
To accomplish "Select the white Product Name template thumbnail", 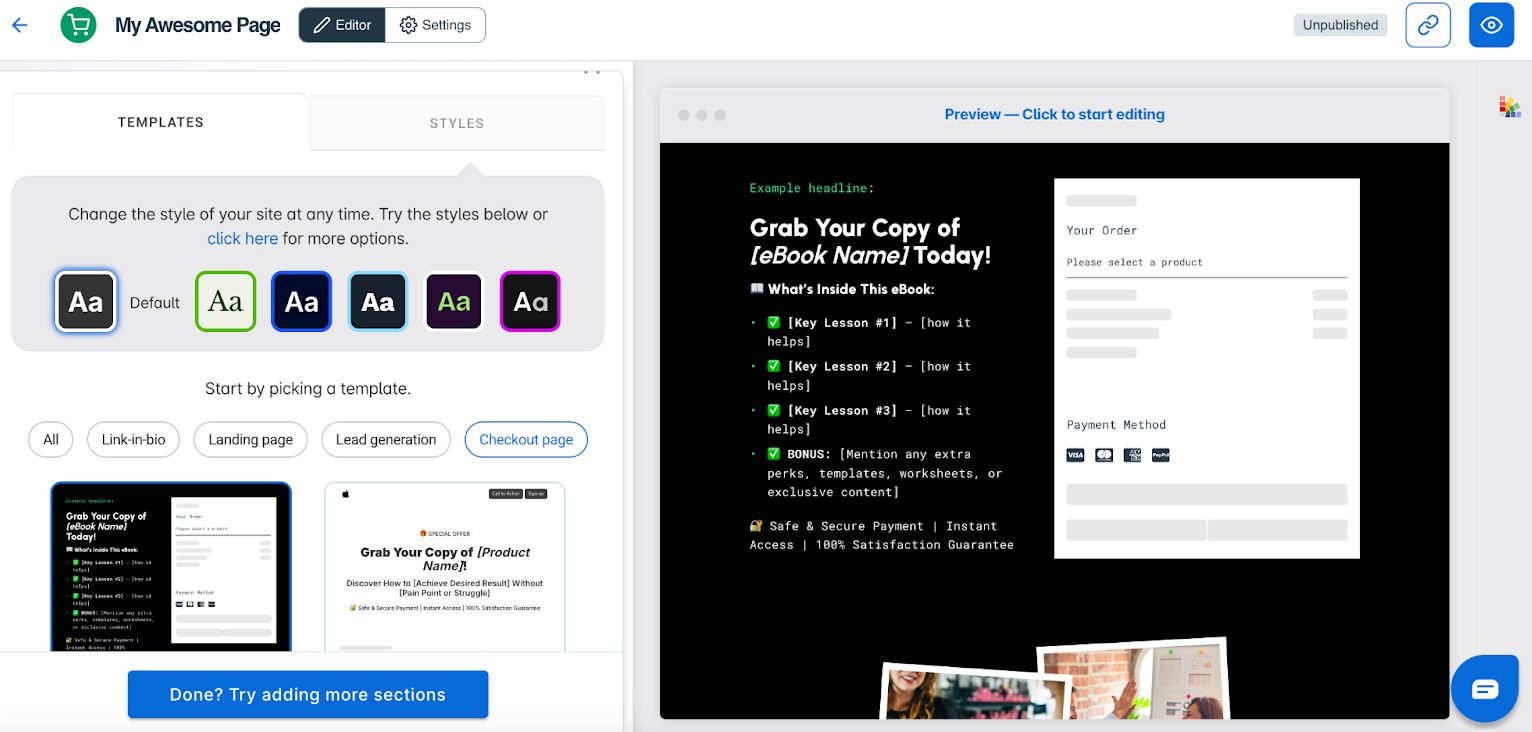I will click(x=444, y=566).
